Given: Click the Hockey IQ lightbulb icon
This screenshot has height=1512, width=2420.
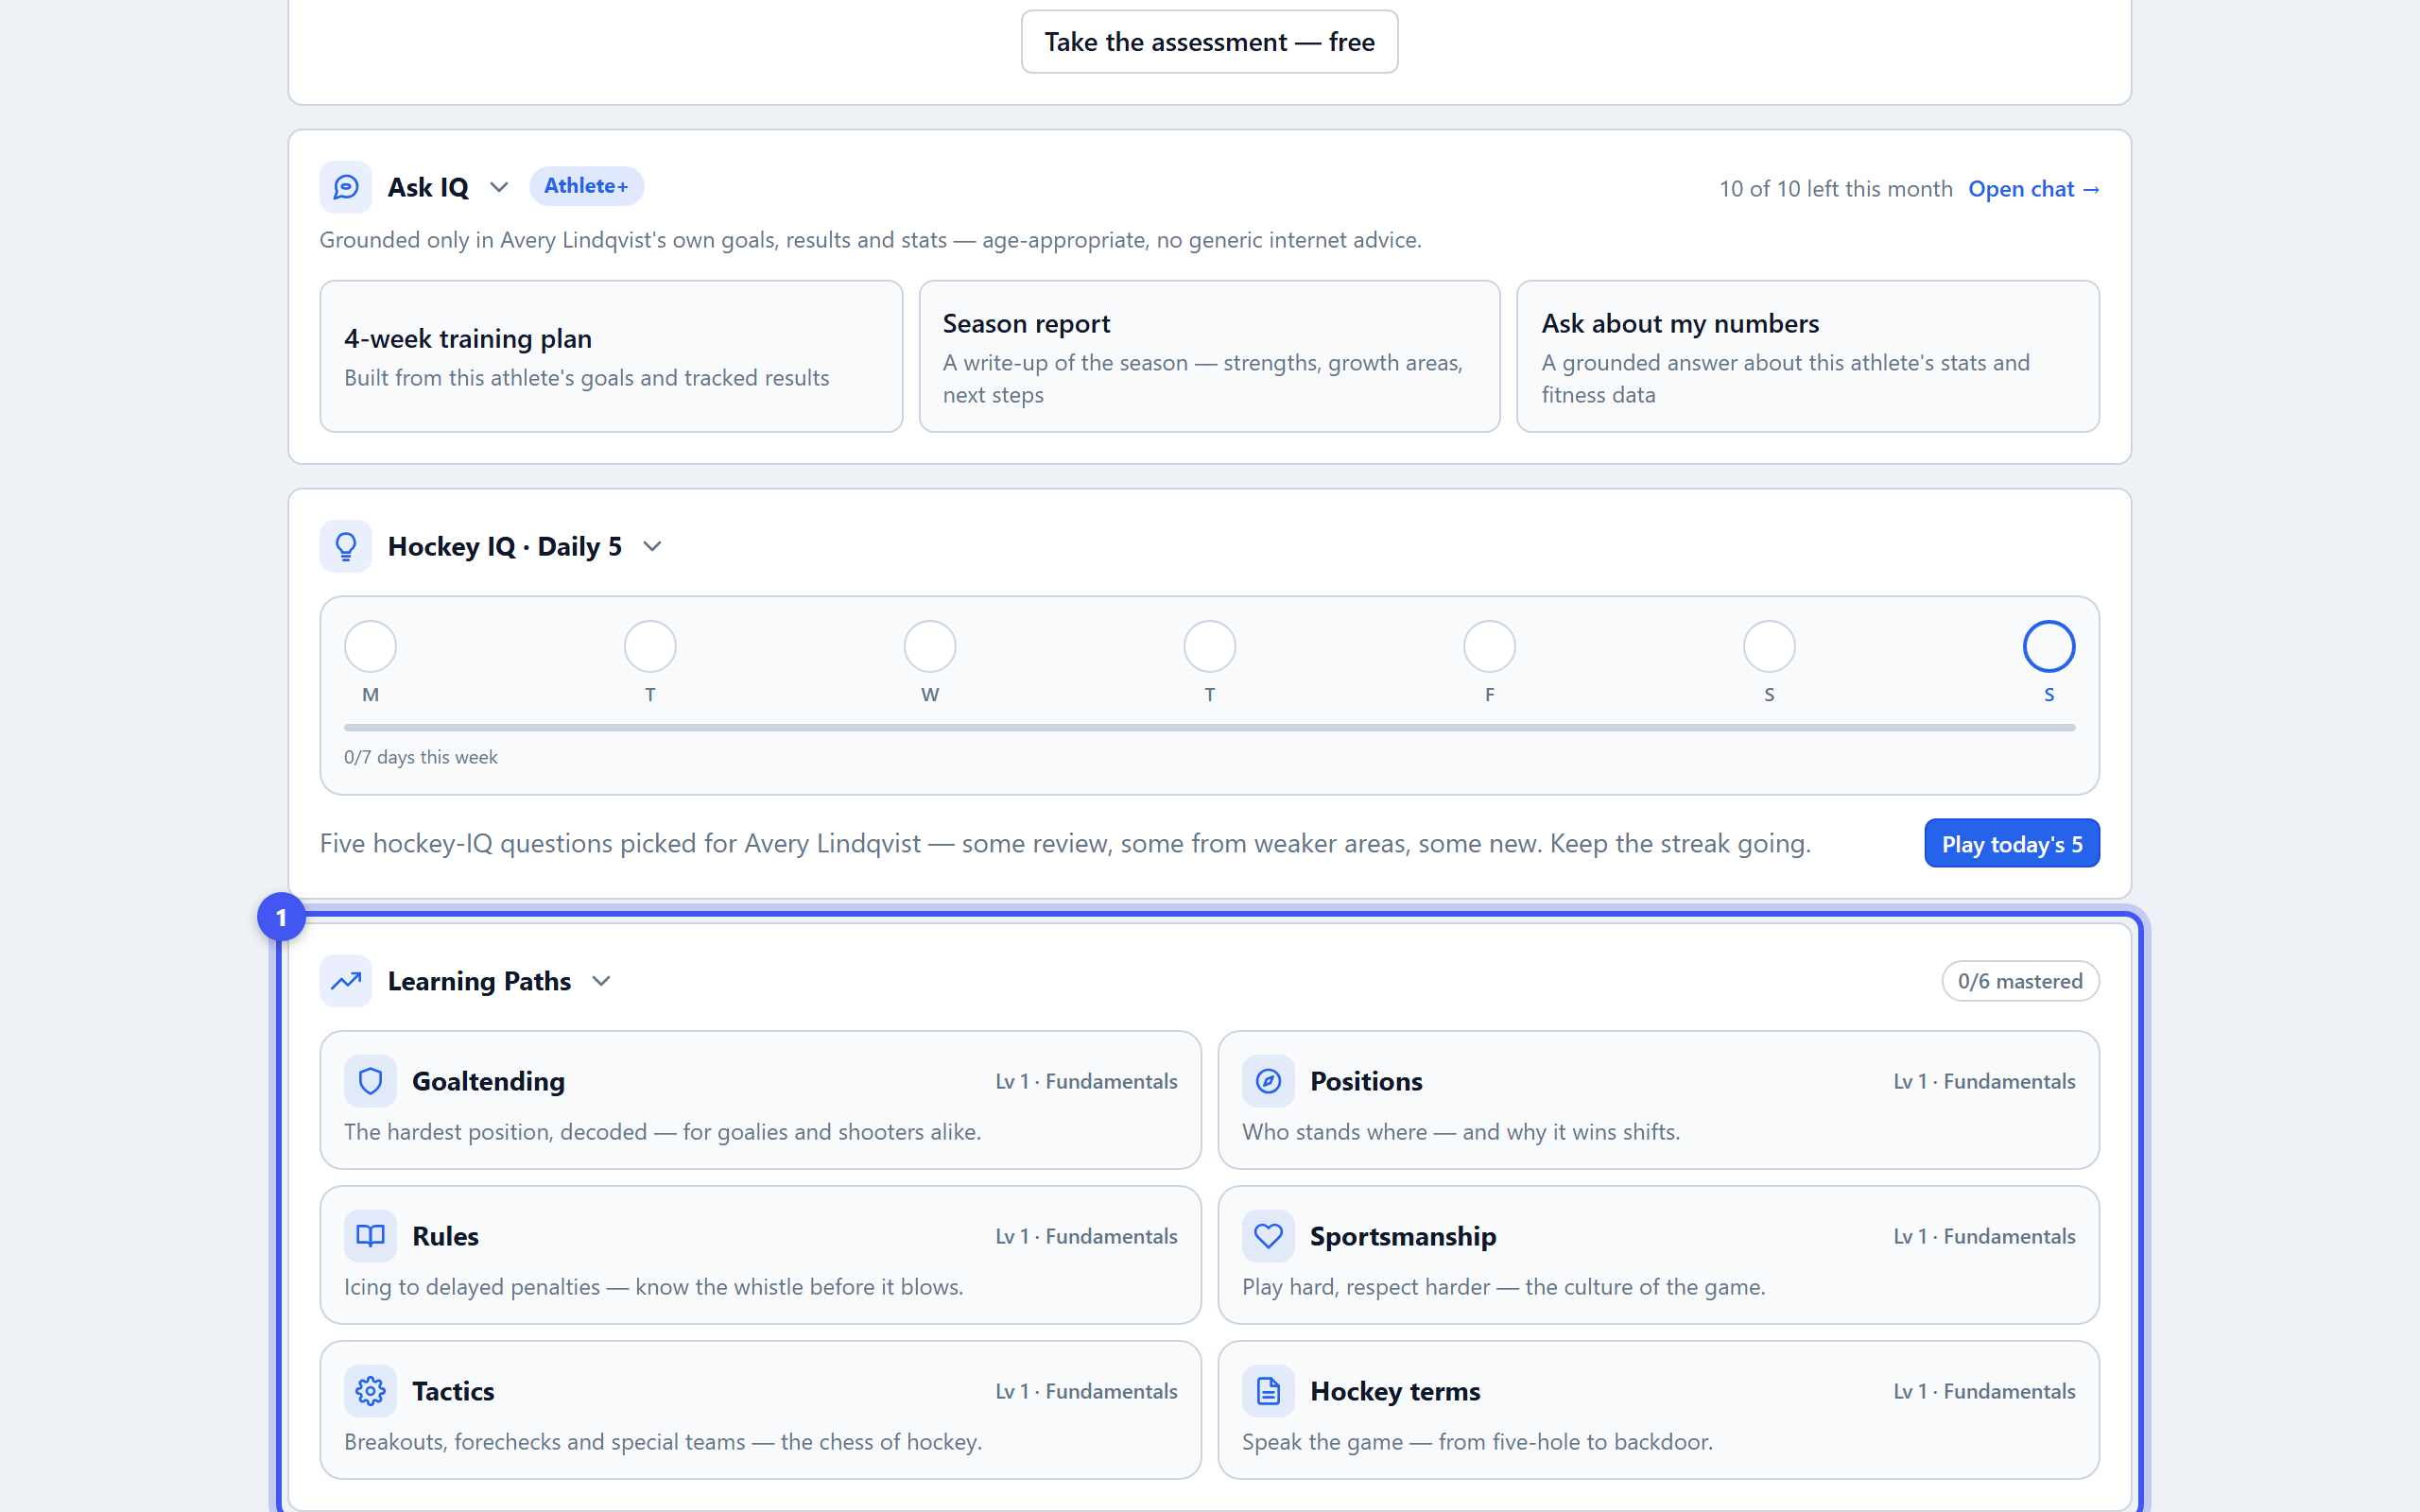Looking at the screenshot, I should 345,546.
